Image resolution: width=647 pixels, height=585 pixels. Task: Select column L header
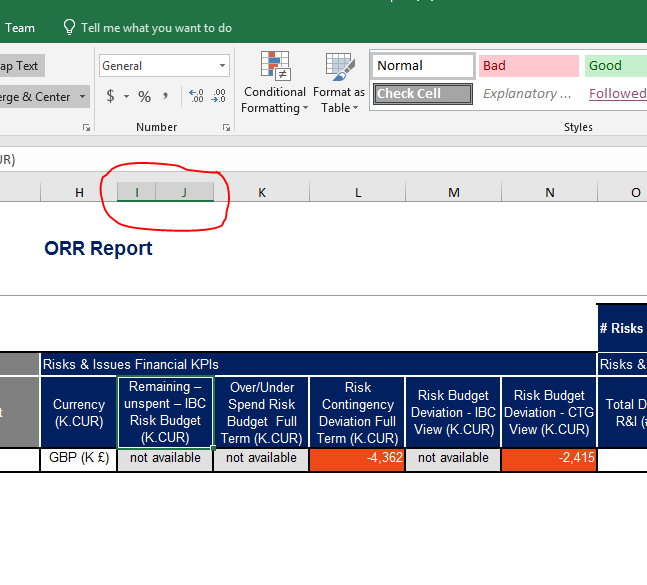point(358,192)
